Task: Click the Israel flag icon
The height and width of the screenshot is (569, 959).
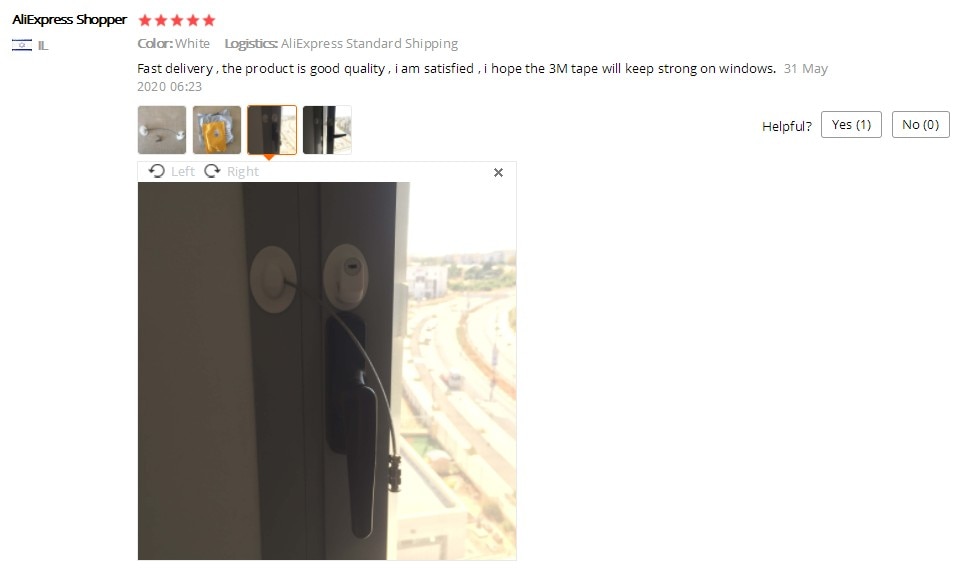Action: 22,45
